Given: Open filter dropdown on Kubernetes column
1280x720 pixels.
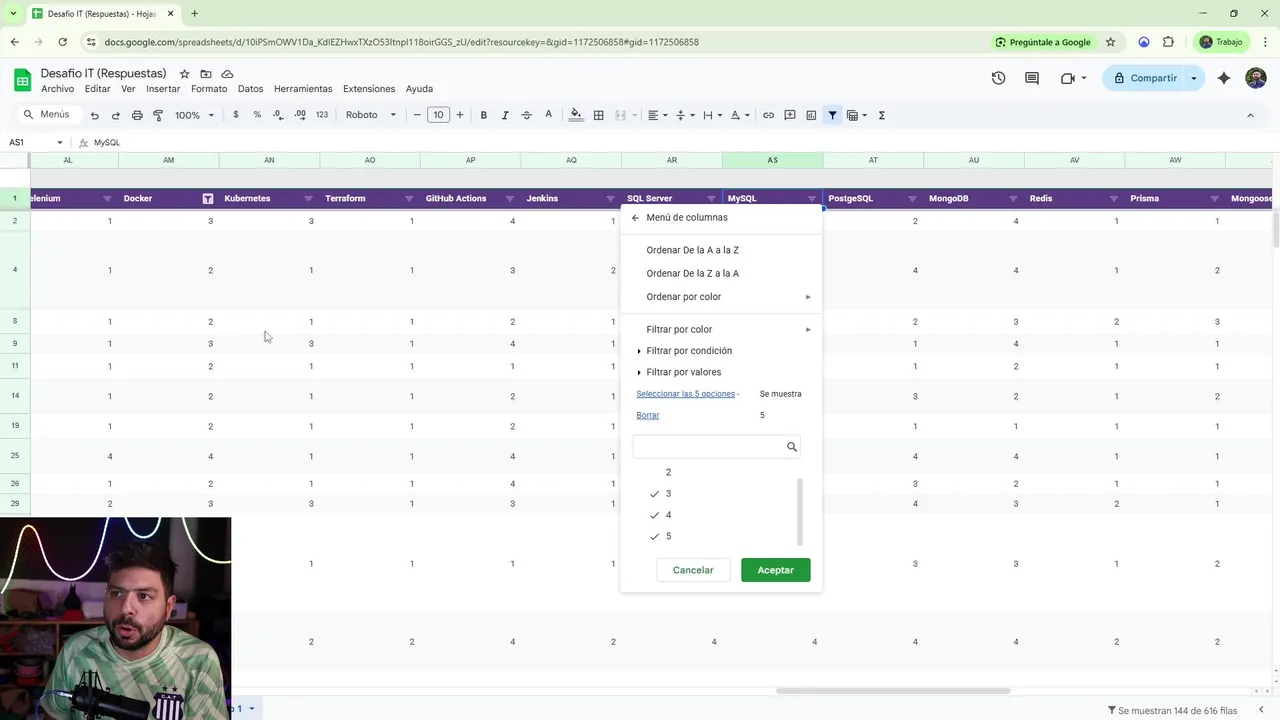Looking at the screenshot, I should click(308, 199).
